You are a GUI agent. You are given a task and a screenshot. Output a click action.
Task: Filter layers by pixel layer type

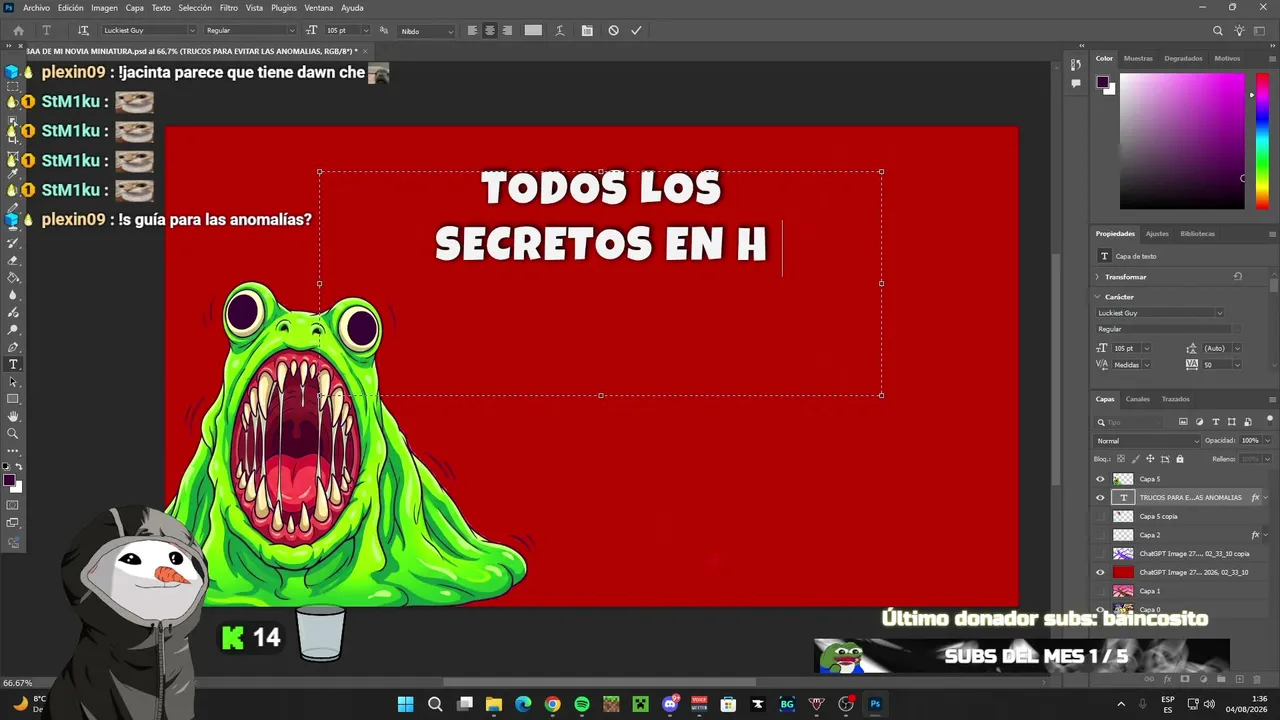1183,422
